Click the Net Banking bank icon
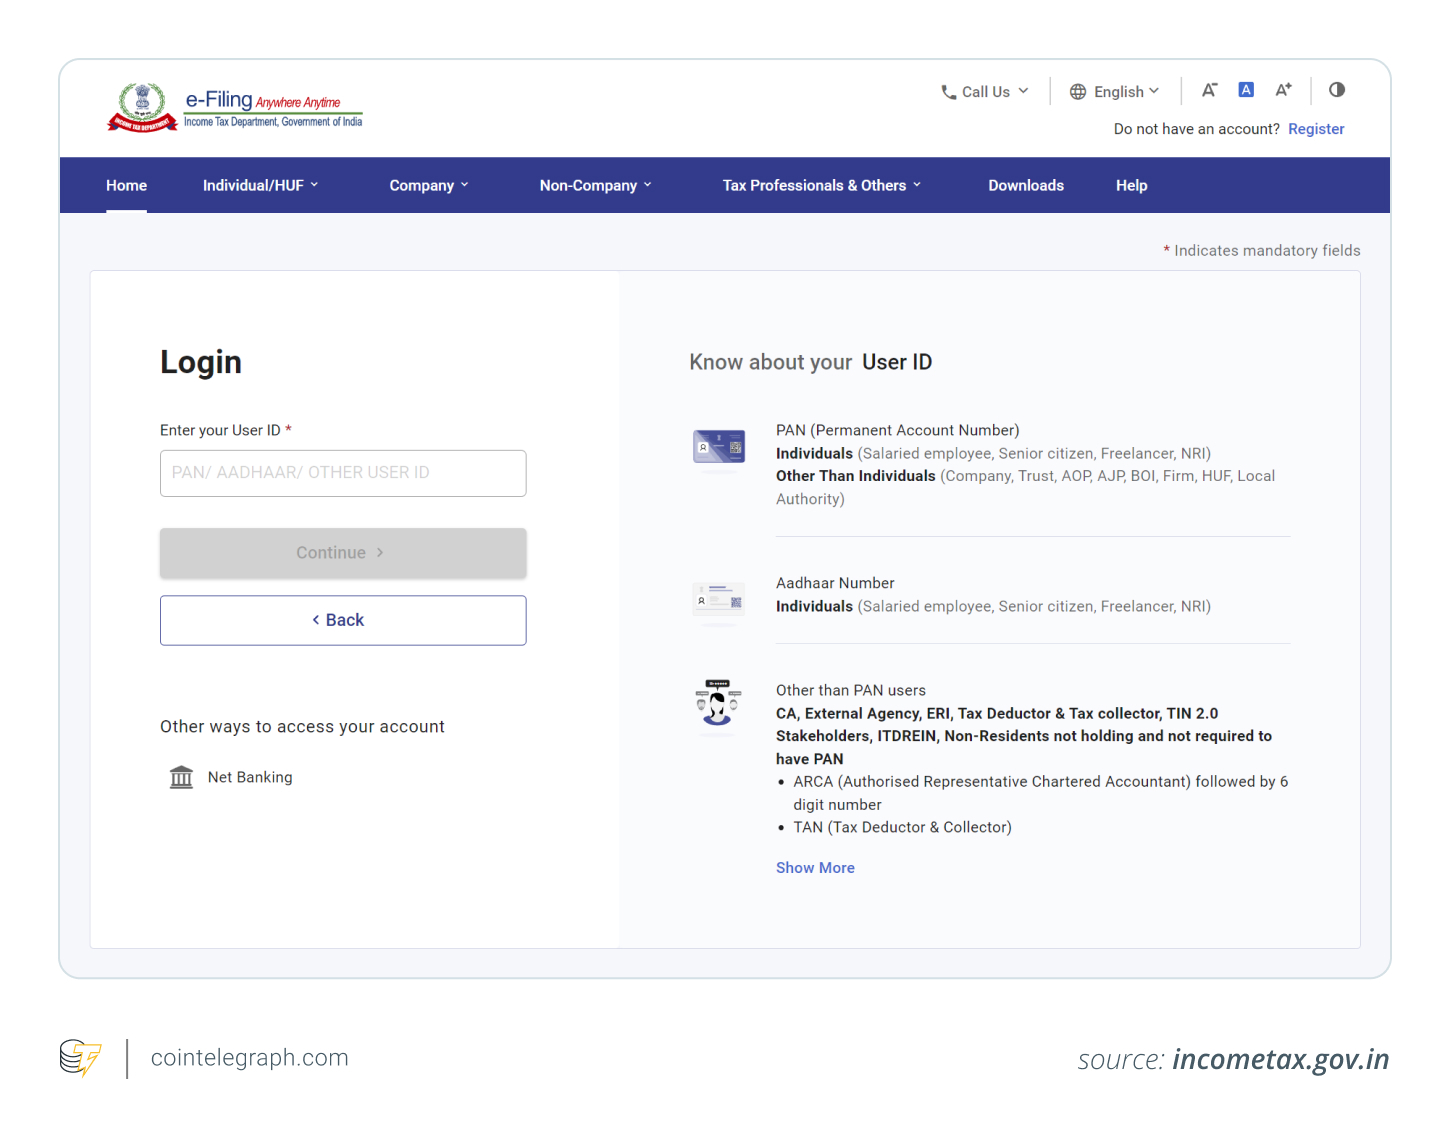1450x1139 pixels. [x=181, y=777]
